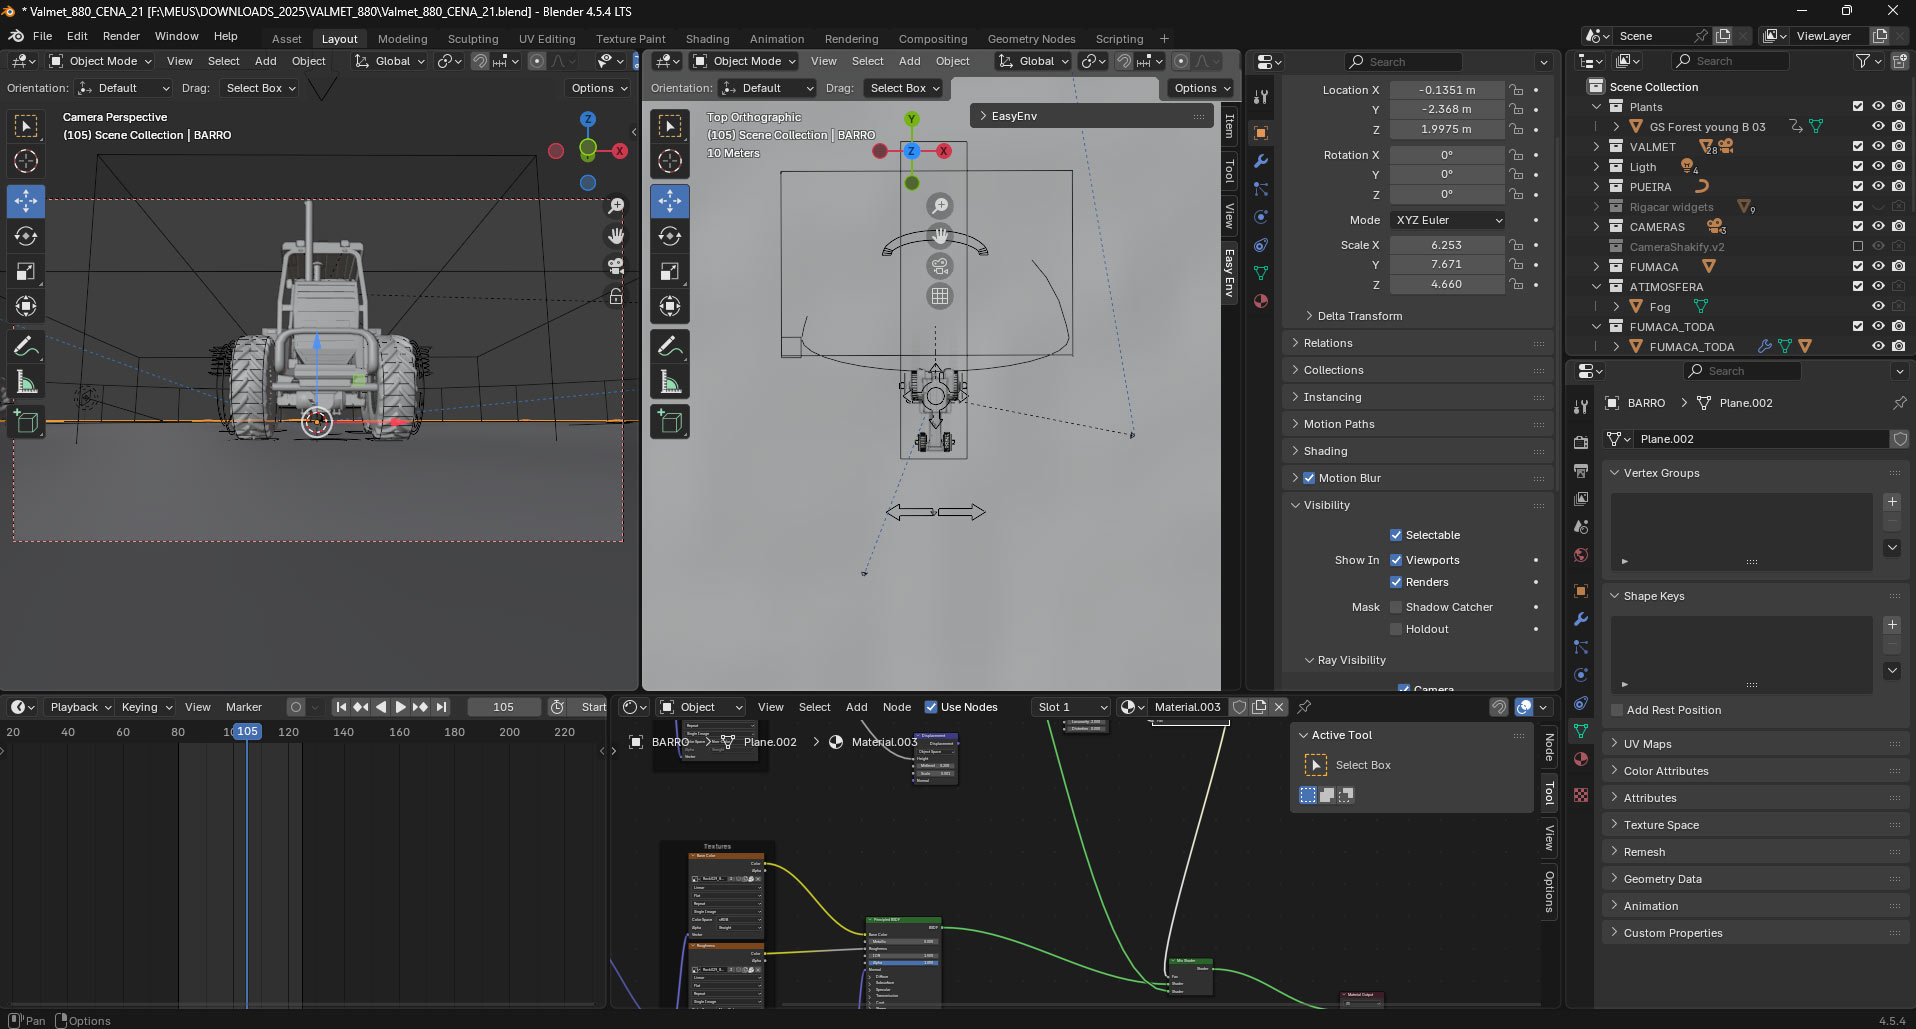The width and height of the screenshot is (1916, 1029).
Task: Select the Move tool in camera viewport
Action: point(26,200)
